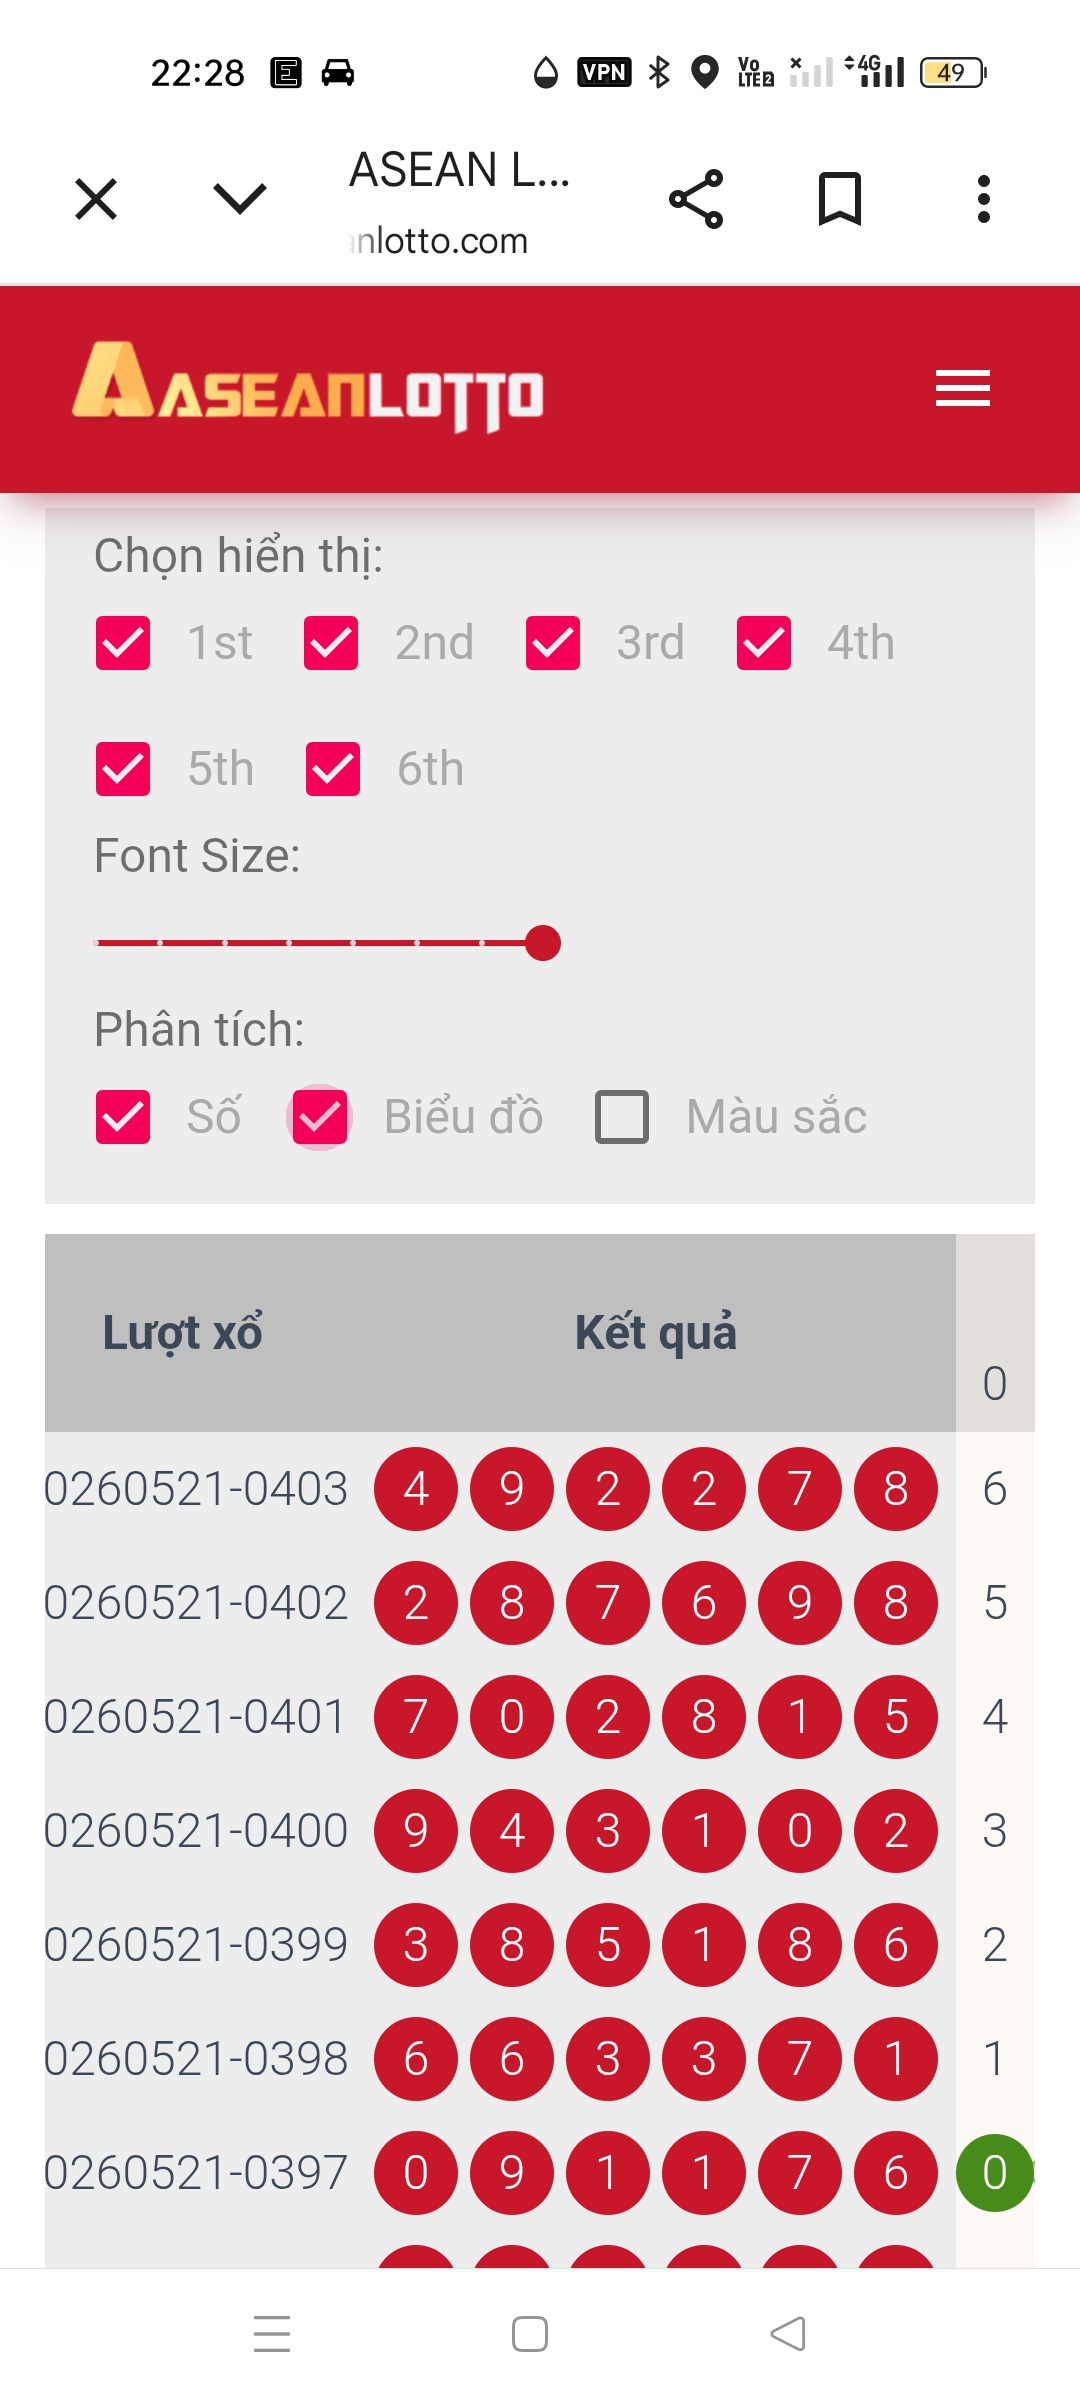1080x2400 pixels.
Task: Uncheck the Biểu đồ checkbox
Action: pyautogui.click(x=320, y=1117)
